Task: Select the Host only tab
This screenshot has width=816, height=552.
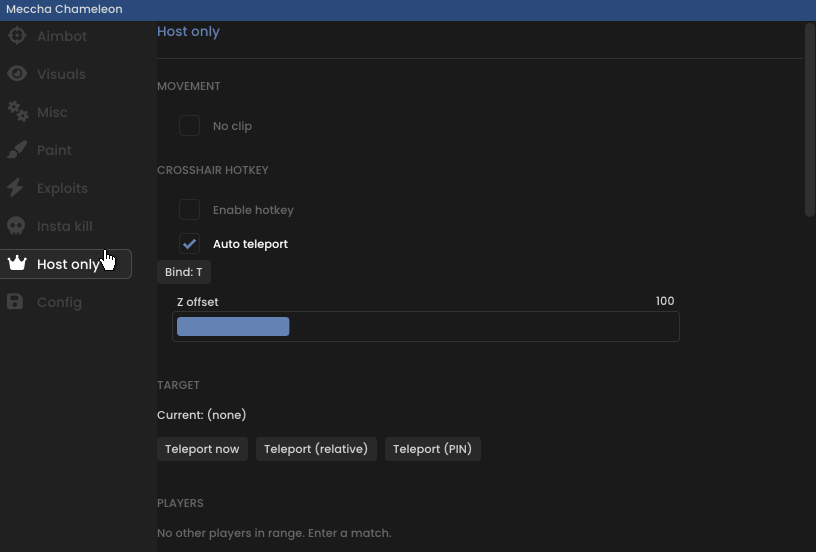Action: click(66, 264)
